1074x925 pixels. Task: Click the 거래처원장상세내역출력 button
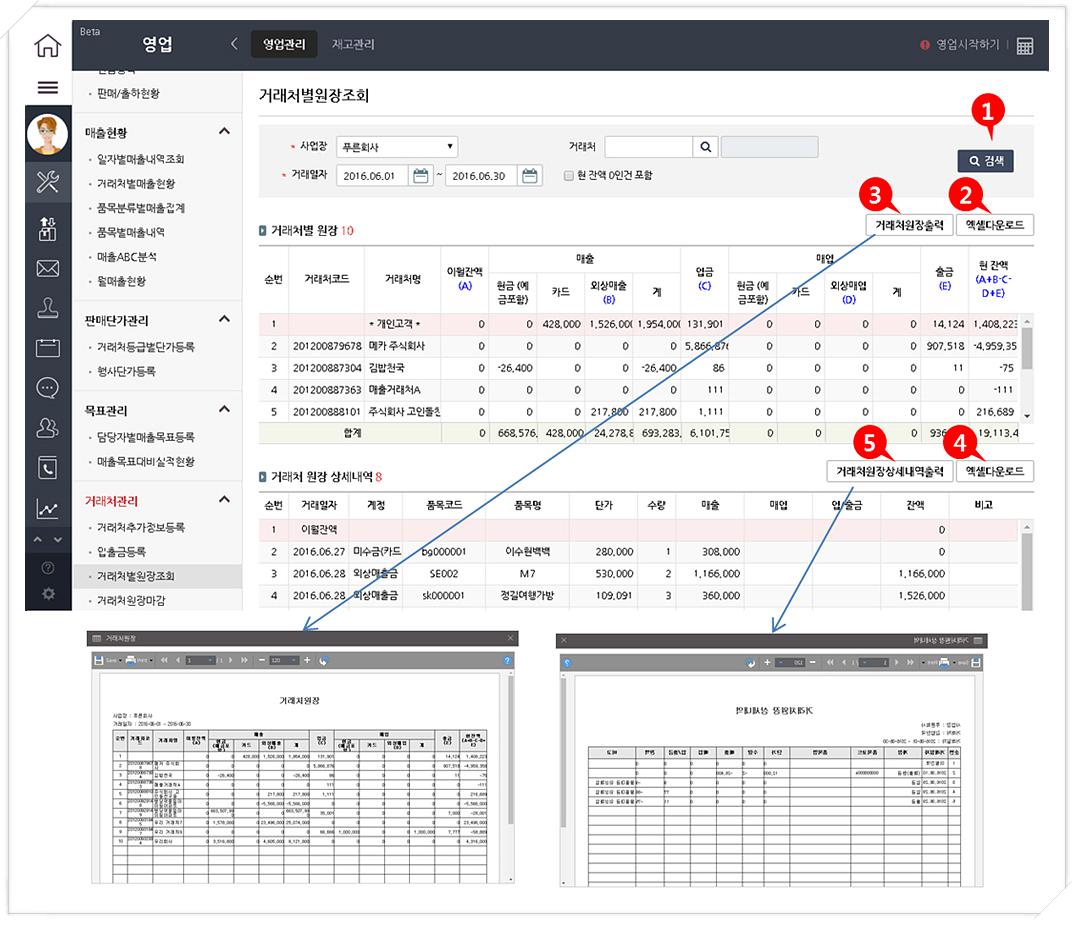click(890, 471)
